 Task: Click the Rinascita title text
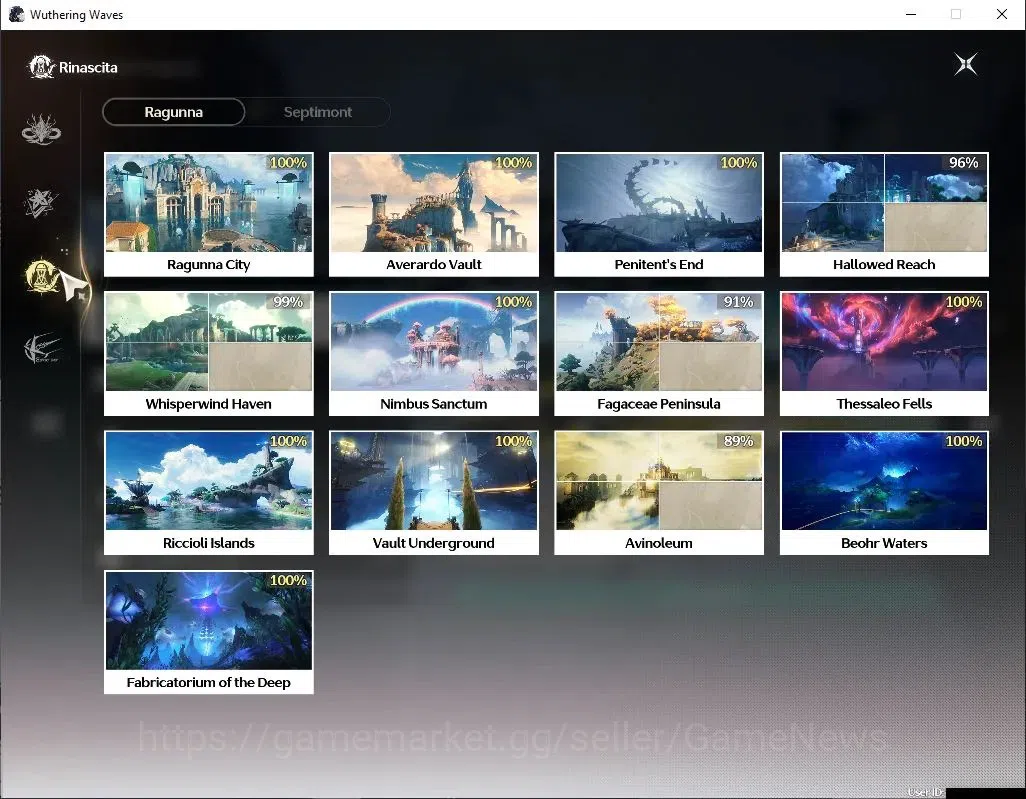[88, 67]
